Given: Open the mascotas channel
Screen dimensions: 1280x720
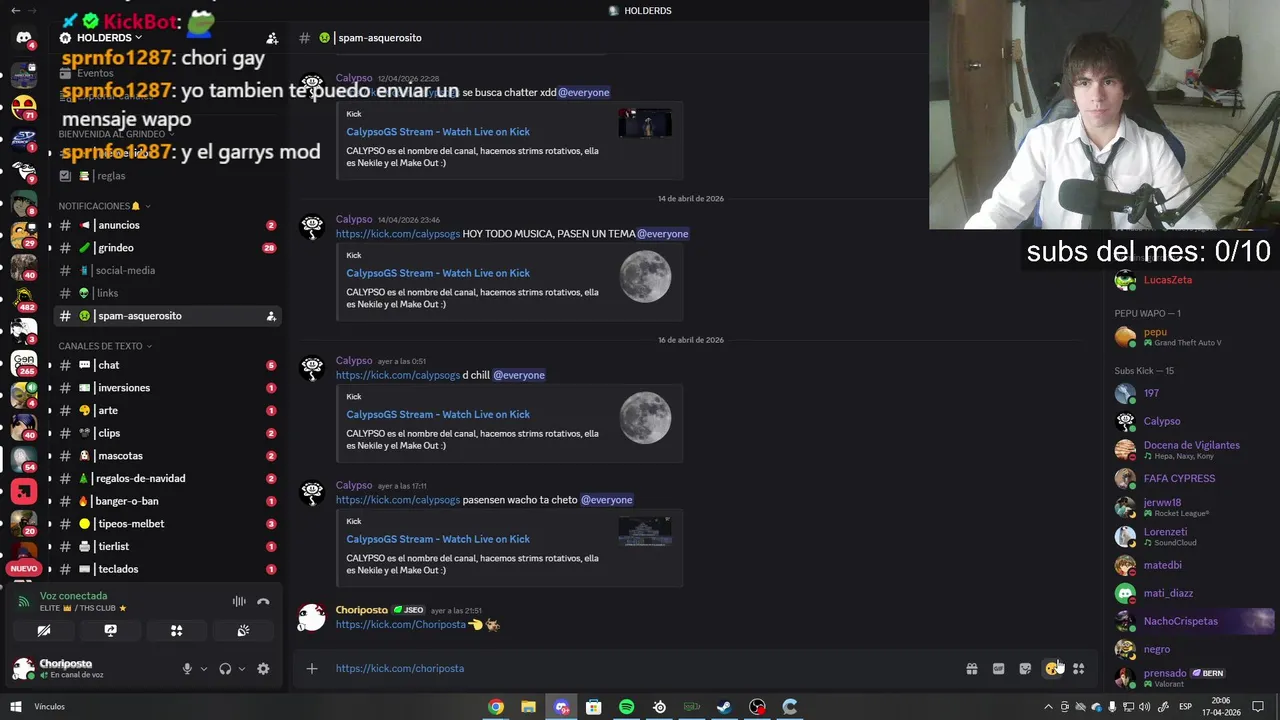Looking at the screenshot, I should pos(167,456).
